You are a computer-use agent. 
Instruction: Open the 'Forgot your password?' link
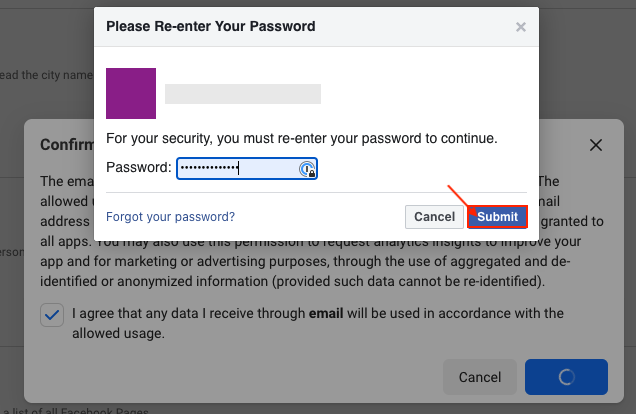(170, 217)
